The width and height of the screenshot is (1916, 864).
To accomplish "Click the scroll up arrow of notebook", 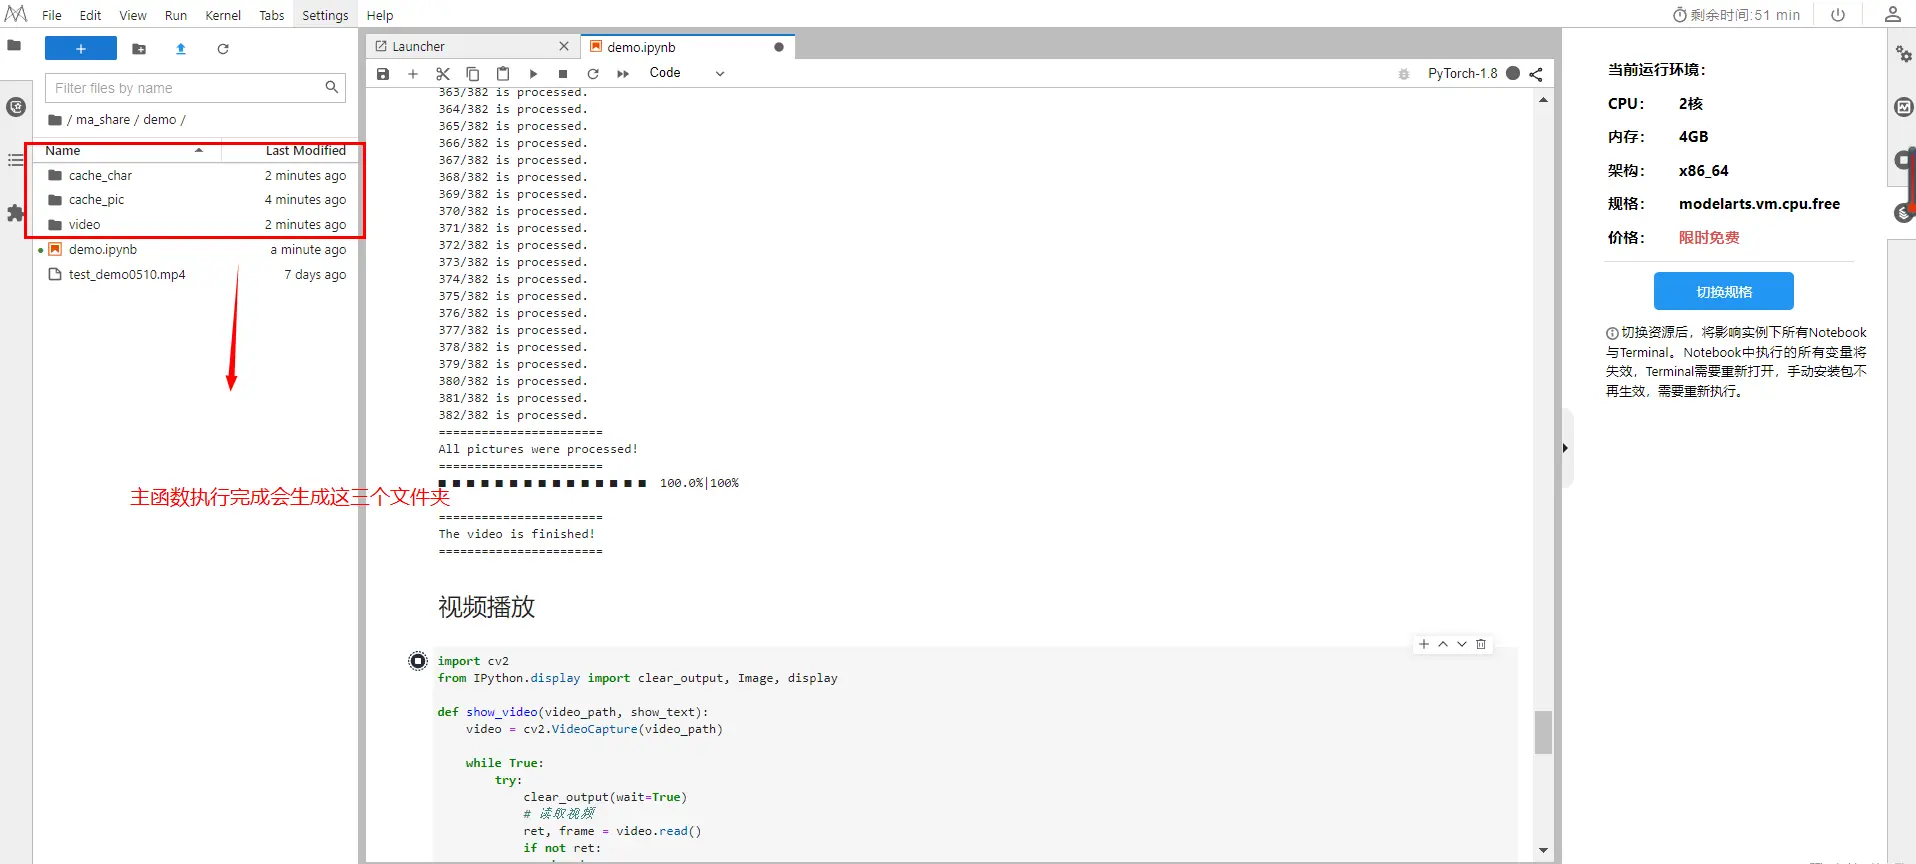I will click(x=1544, y=100).
